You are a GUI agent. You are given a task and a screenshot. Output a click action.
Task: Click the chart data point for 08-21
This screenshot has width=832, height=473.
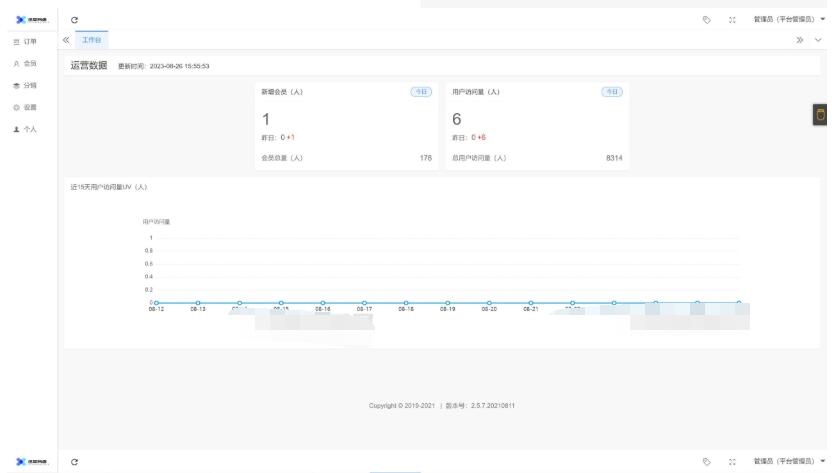[x=531, y=303]
